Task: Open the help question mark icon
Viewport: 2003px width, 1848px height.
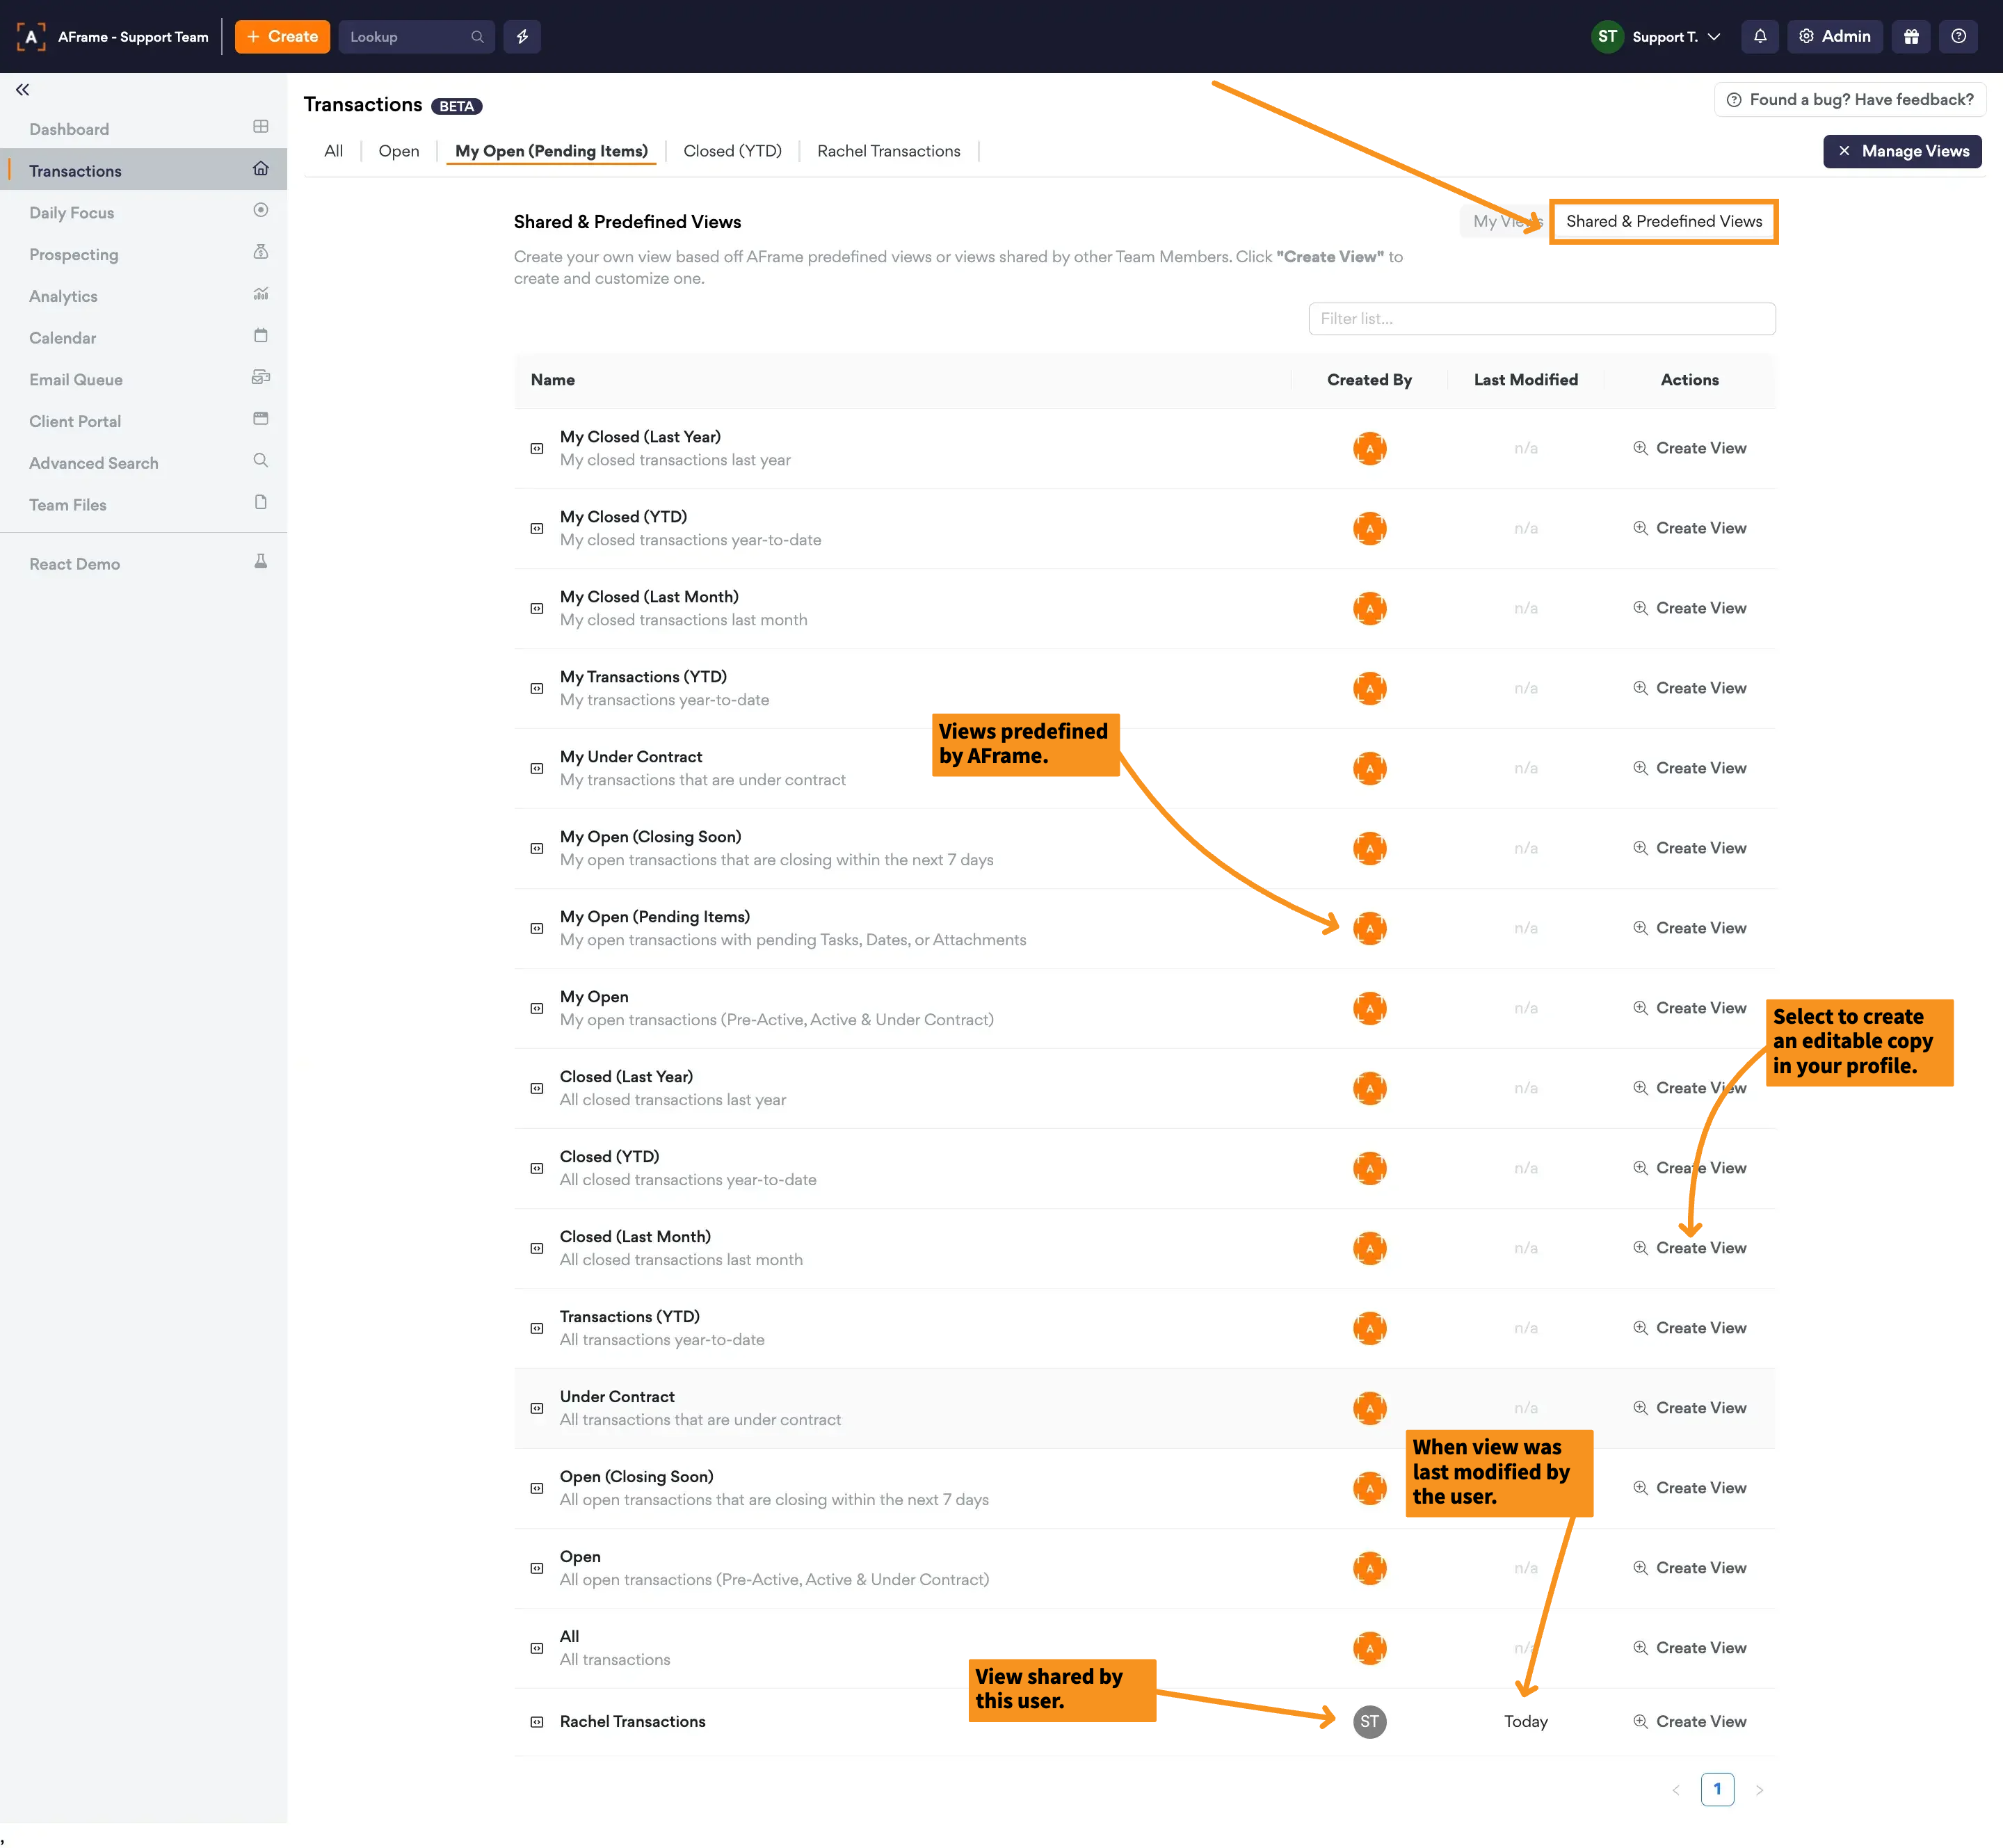Action: (x=1958, y=37)
